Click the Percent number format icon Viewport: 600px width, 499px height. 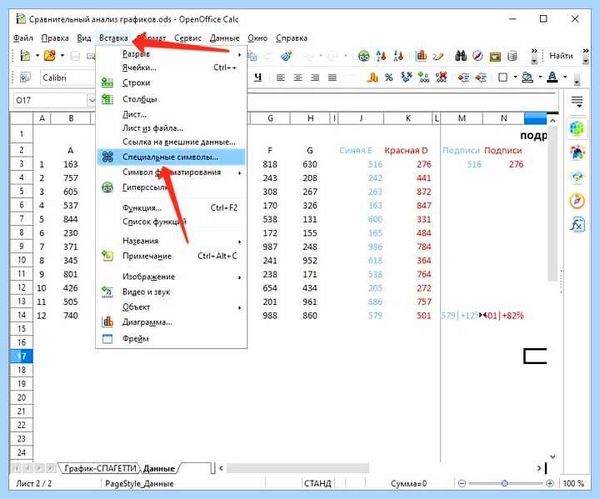tap(389, 78)
